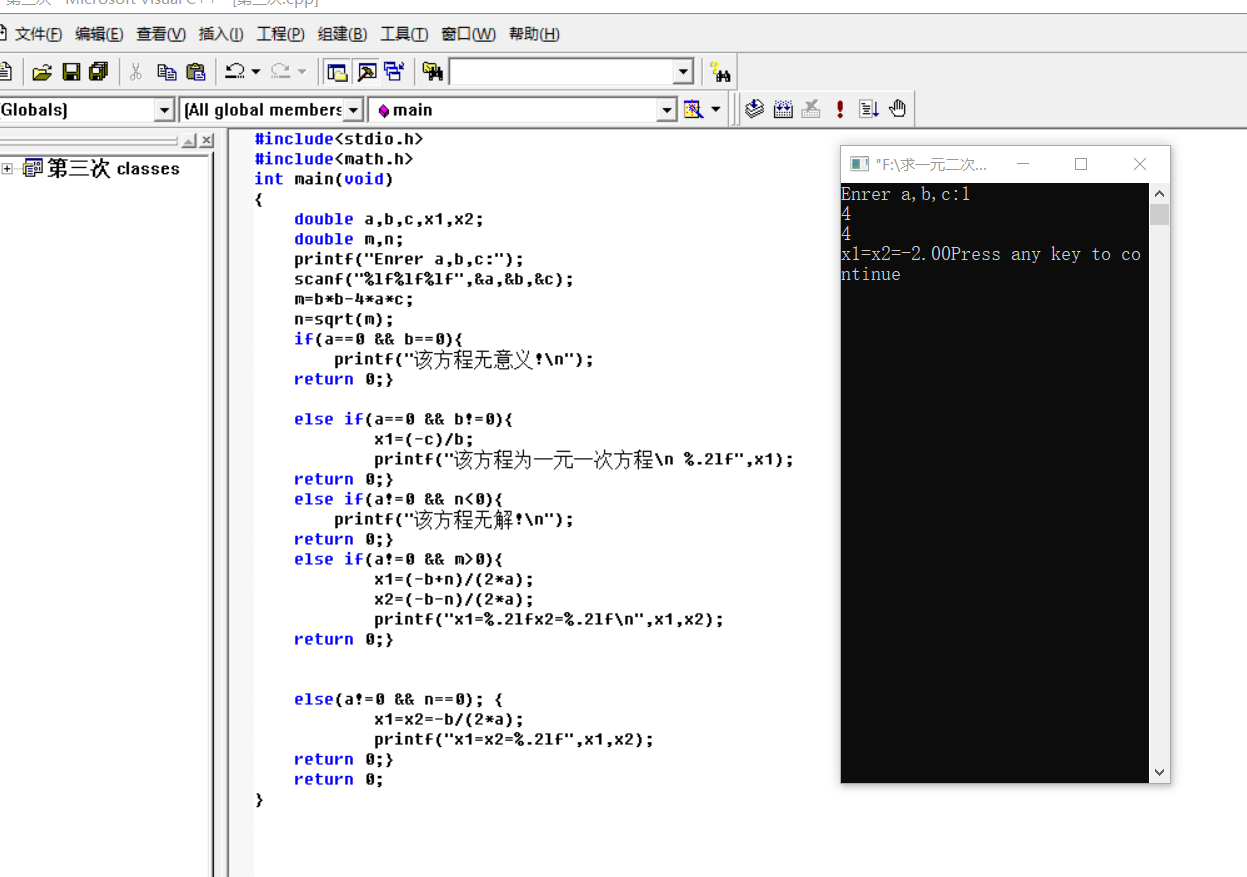Click the Redo arrow icon
The image size is (1247, 877).
pyautogui.click(x=281, y=72)
